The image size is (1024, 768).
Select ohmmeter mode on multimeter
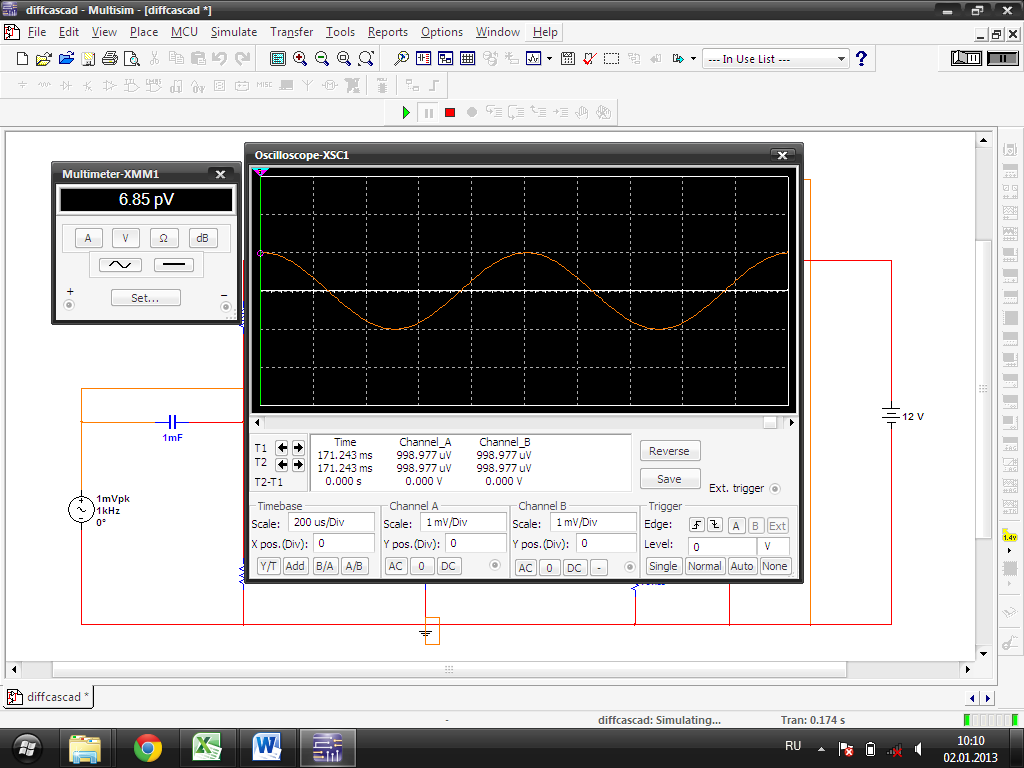(x=163, y=238)
